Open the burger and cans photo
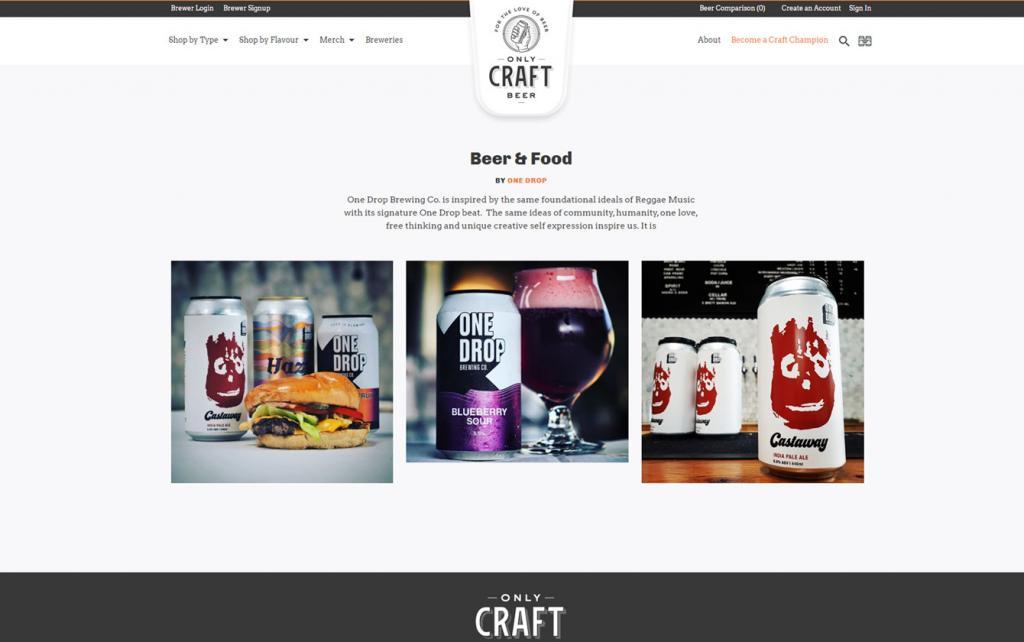 click(x=282, y=372)
